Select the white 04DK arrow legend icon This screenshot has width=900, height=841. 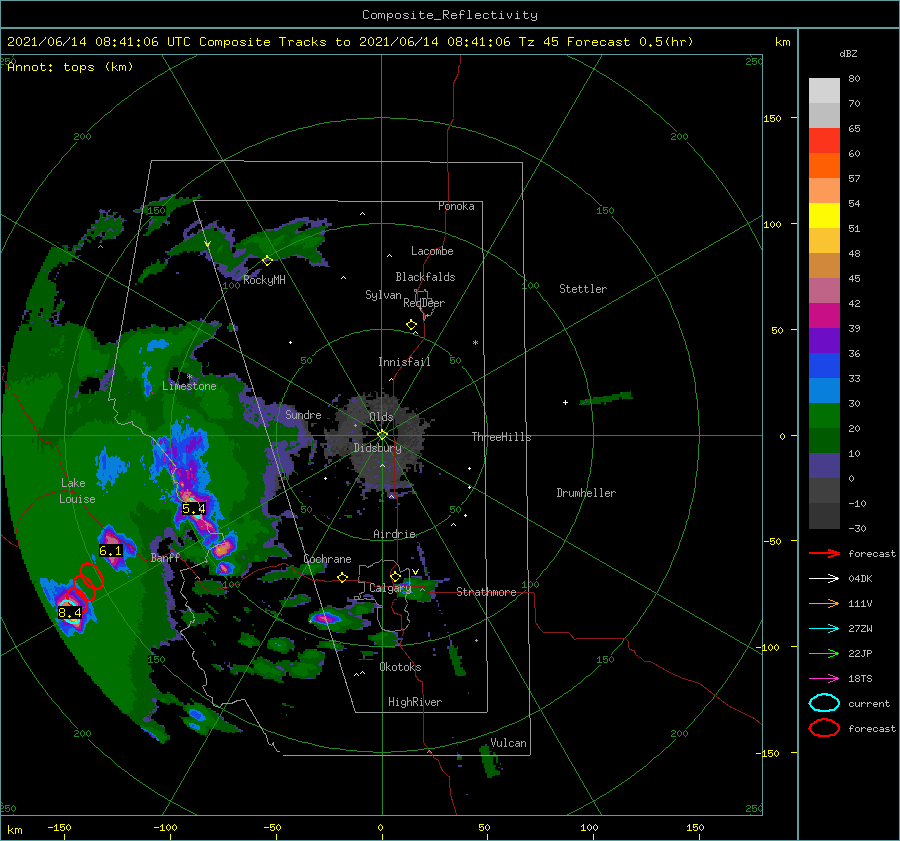point(824,579)
